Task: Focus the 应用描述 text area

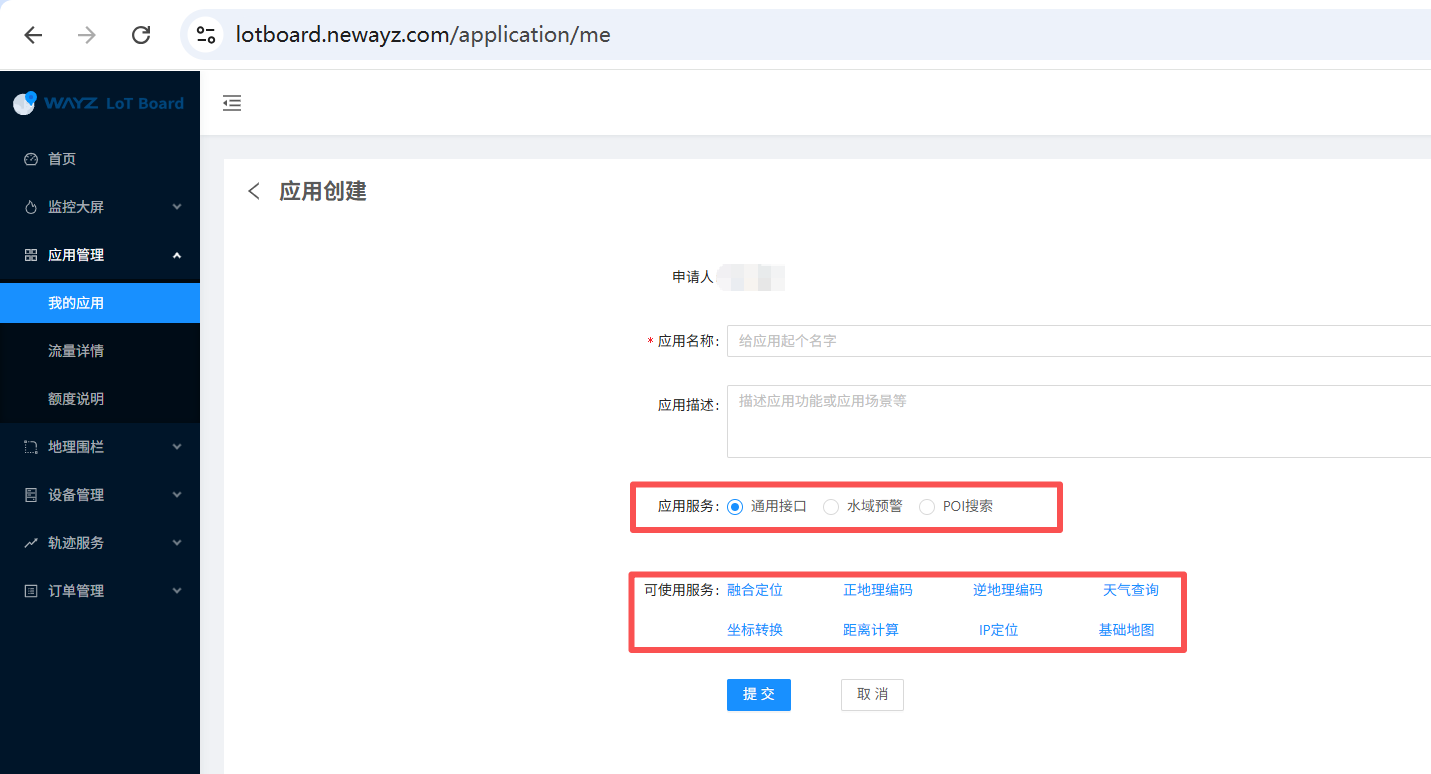Action: click(x=1079, y=421)
